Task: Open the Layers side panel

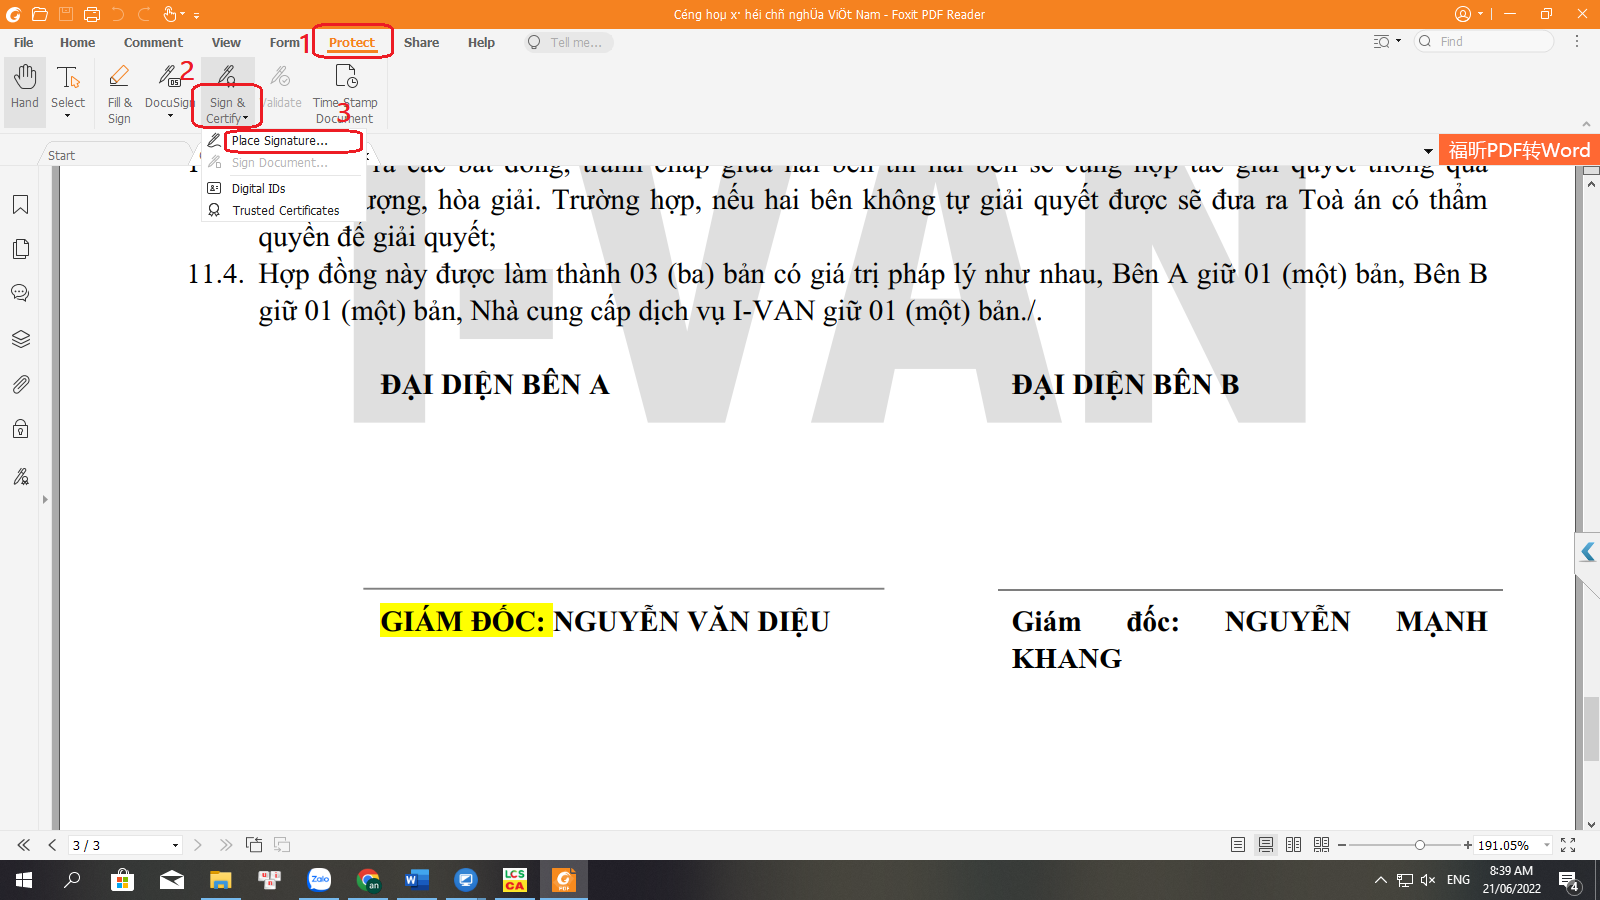Action: (20, 339)
